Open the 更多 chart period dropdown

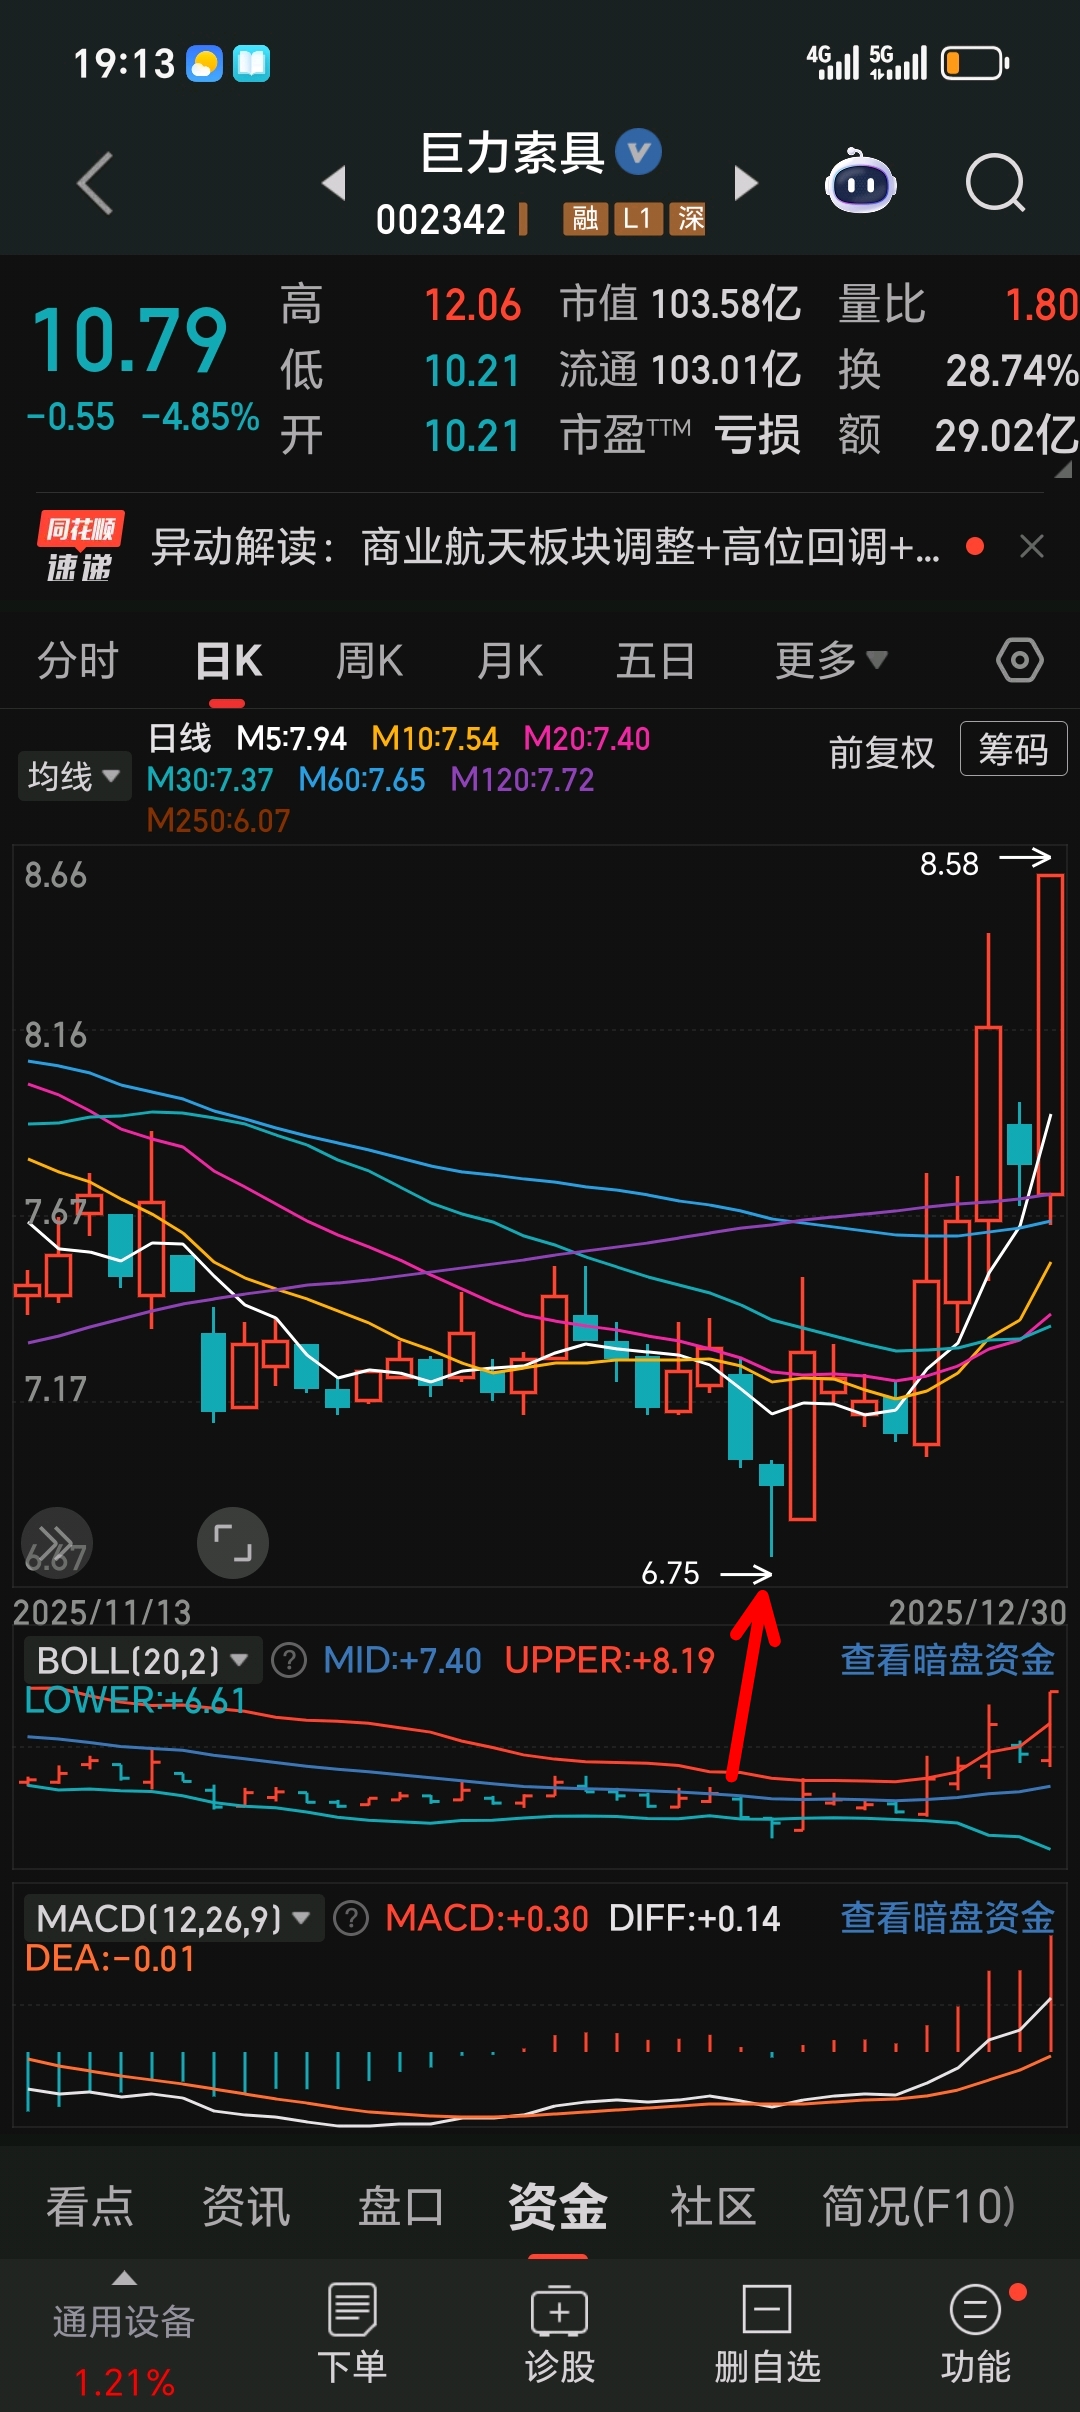(831, 660)
